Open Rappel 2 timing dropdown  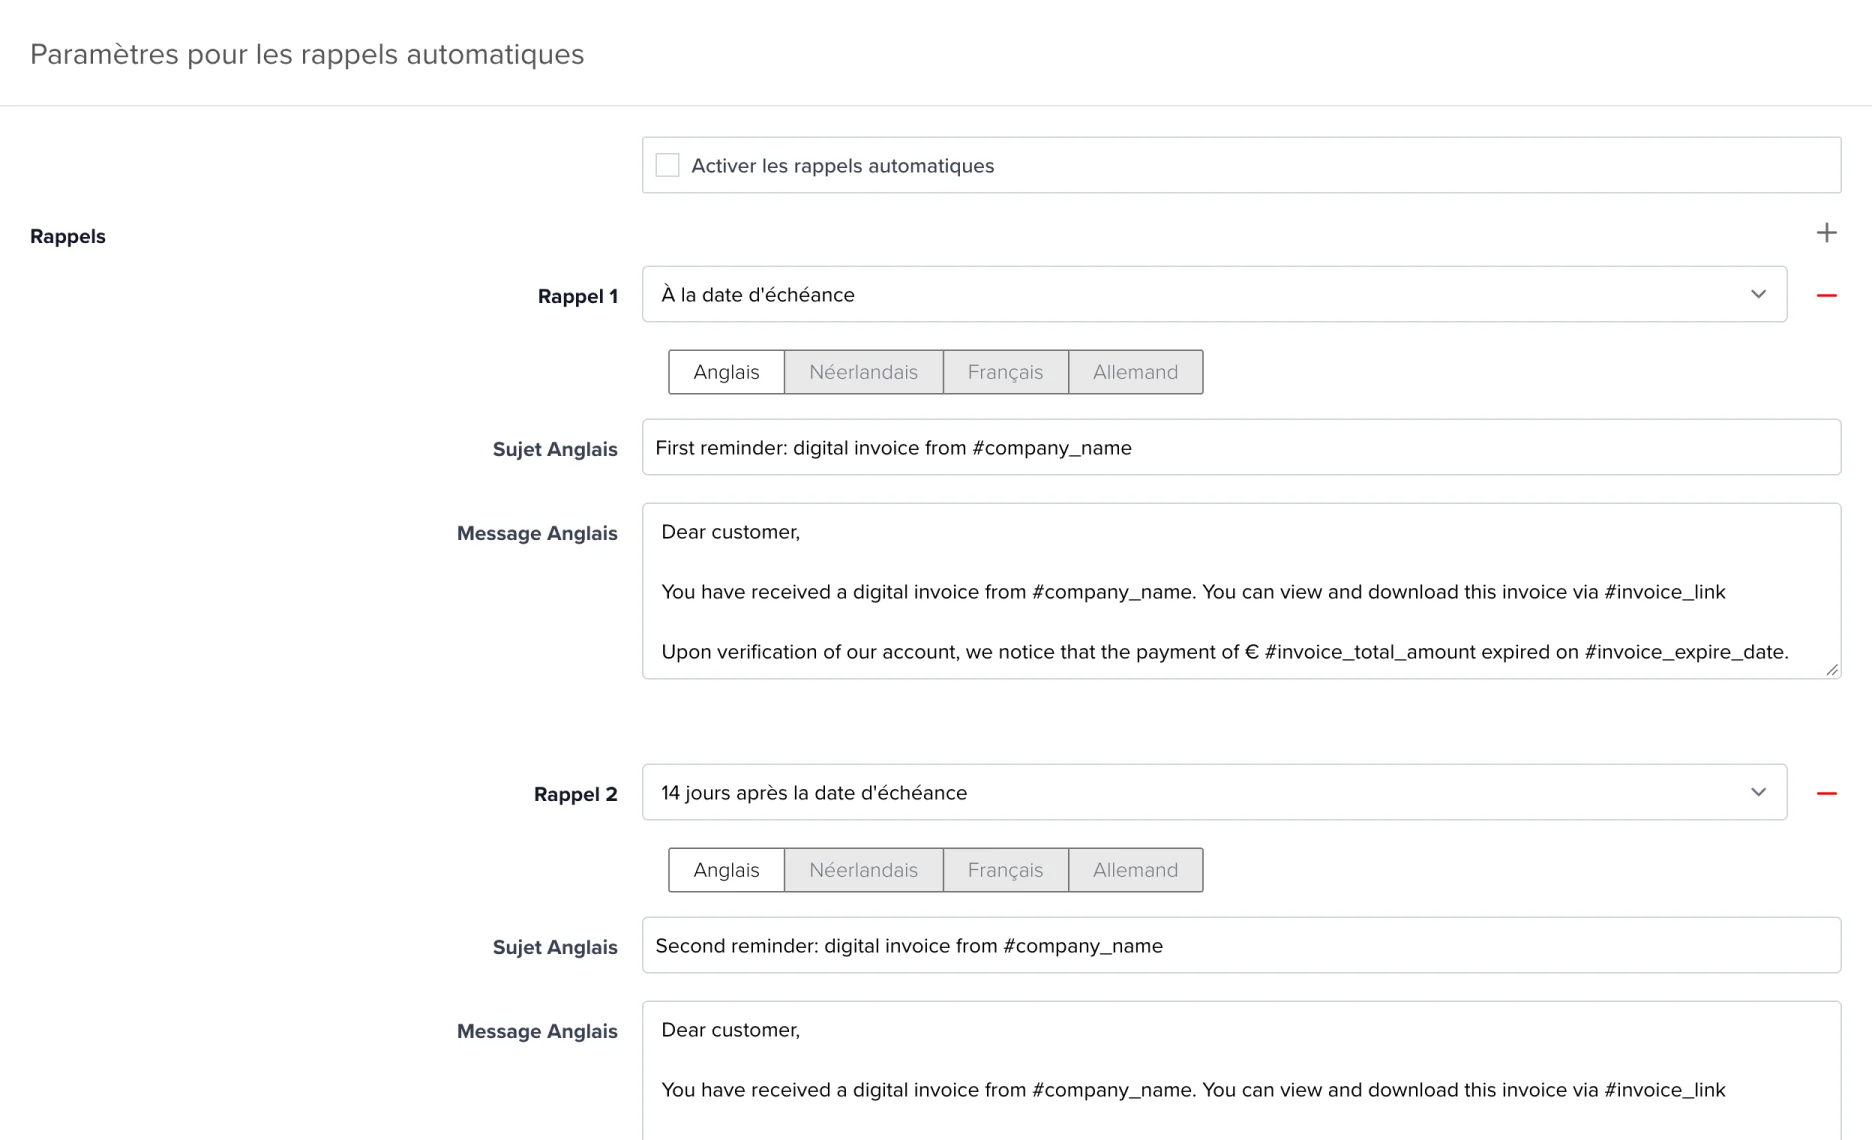(x=1214, y=792)
